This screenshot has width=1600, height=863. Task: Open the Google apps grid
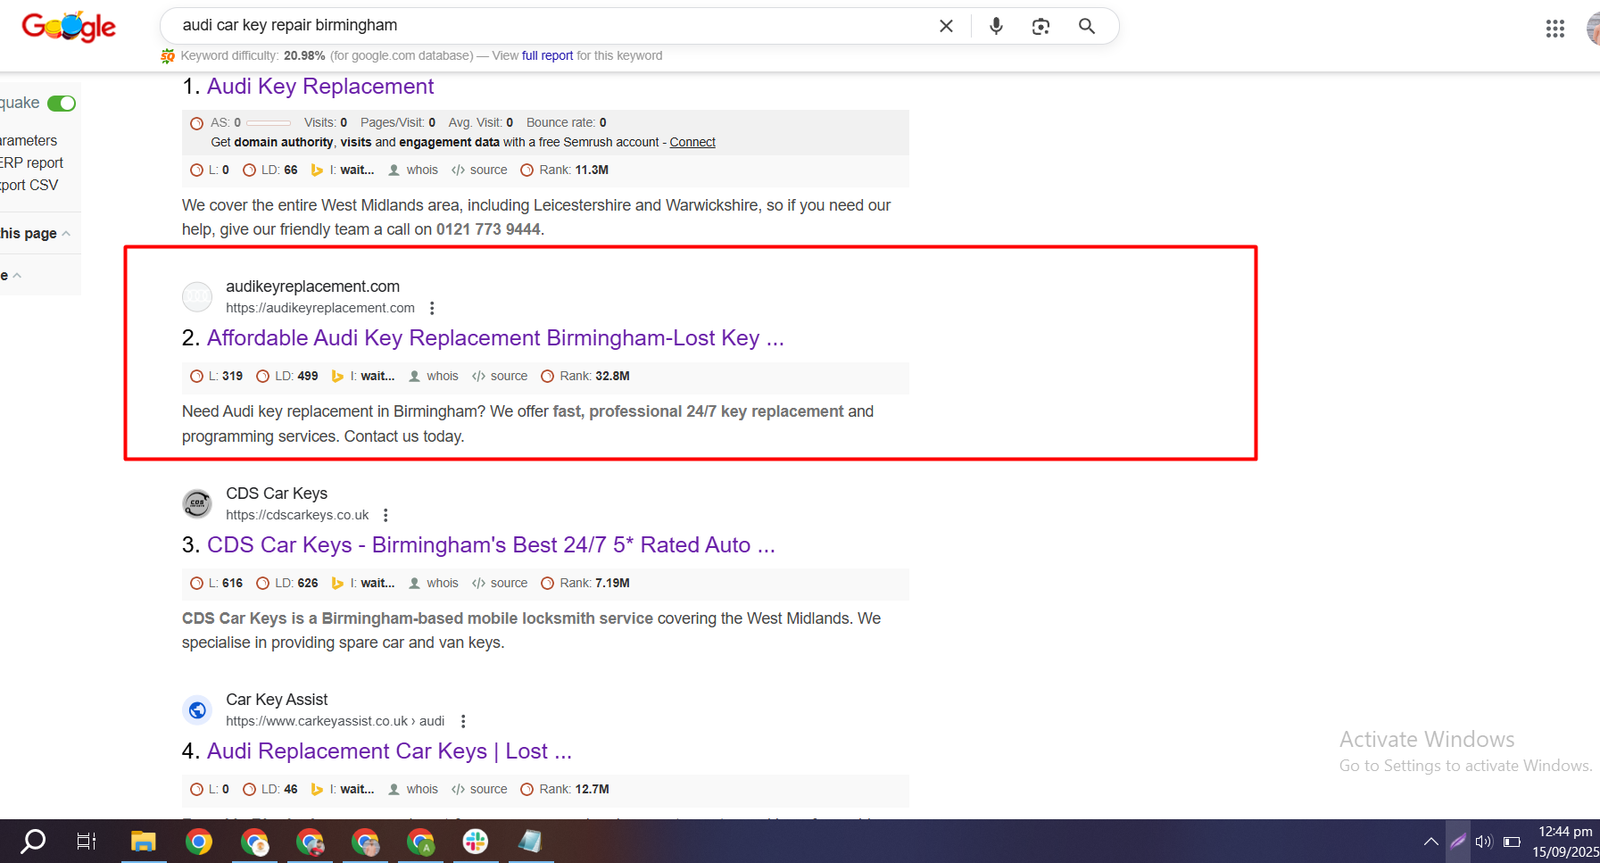click(x=1554, y=29)
